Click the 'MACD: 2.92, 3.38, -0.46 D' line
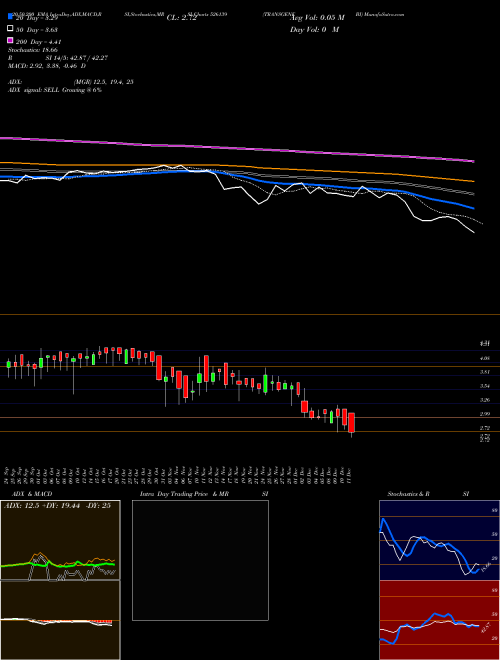This screenshot has width=500, height=660. pos(47,66)
